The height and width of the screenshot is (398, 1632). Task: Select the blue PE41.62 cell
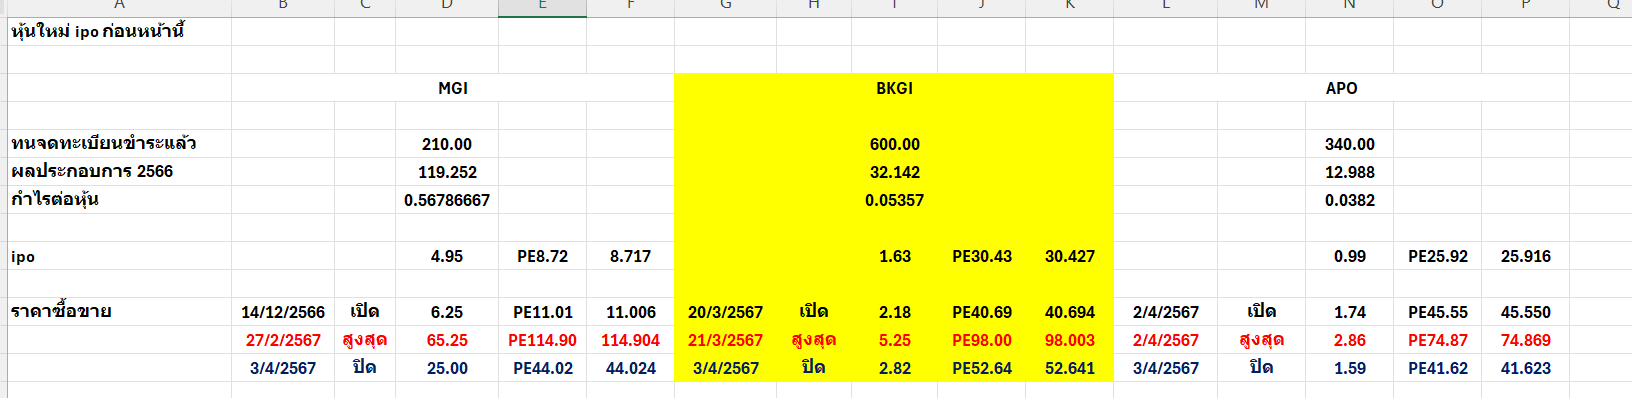(x=1437, y=368)
